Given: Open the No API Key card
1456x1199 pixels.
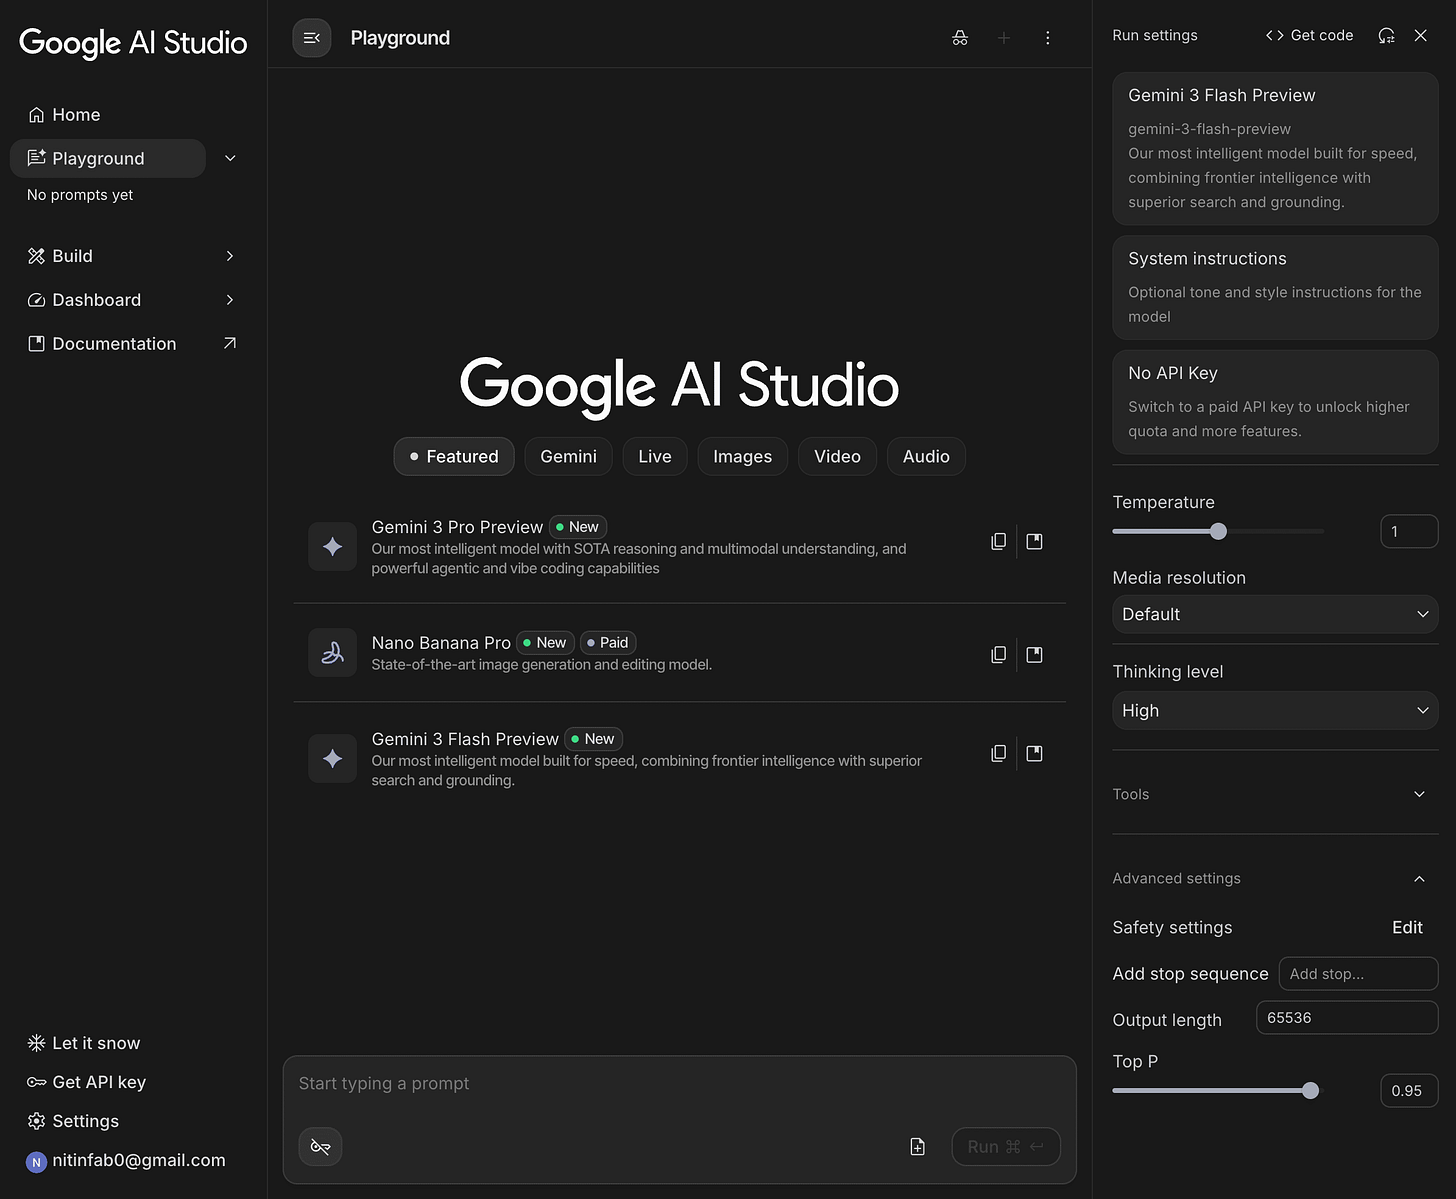Looking at the screenshot, I should [1275, 402].
